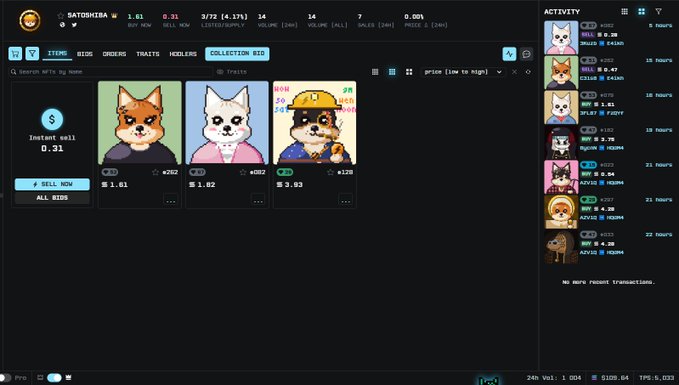Image resolution: width=679 pixels, height=385 pixels.
Task: Click the 3/72 (4.17%) listed/supply stat
Action: 224,20
